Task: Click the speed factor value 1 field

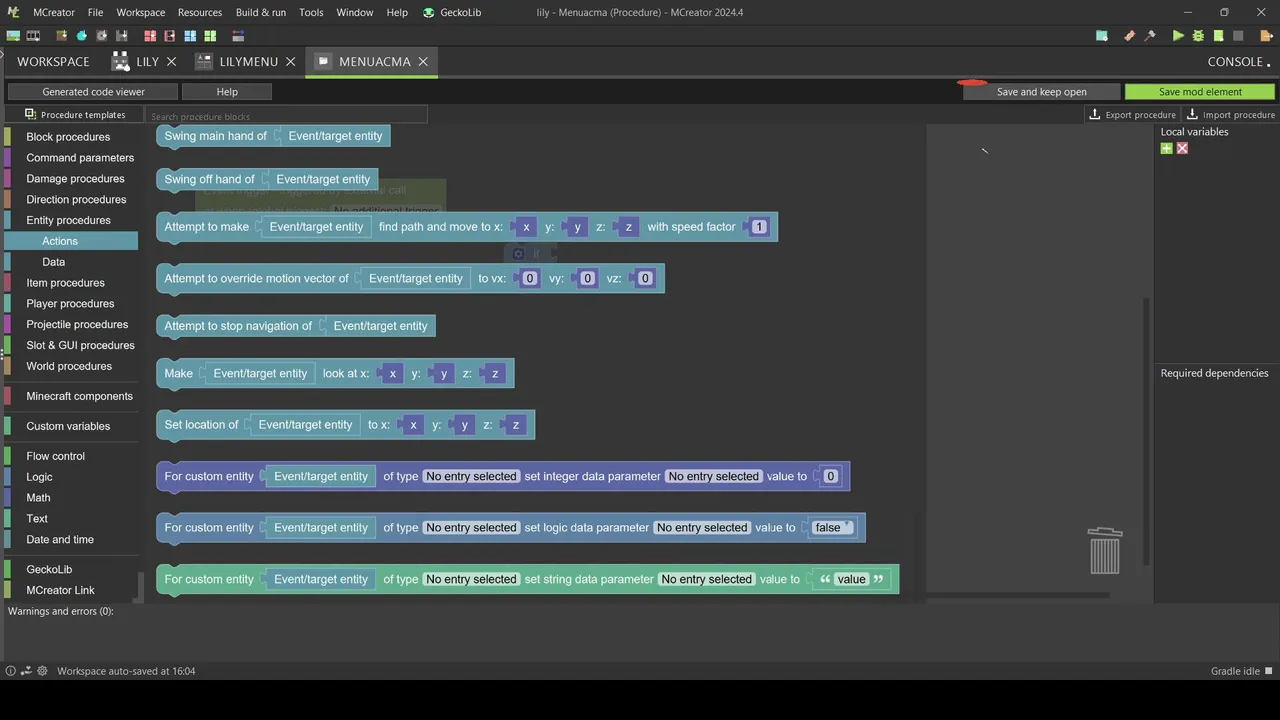Action: (759, 227)
